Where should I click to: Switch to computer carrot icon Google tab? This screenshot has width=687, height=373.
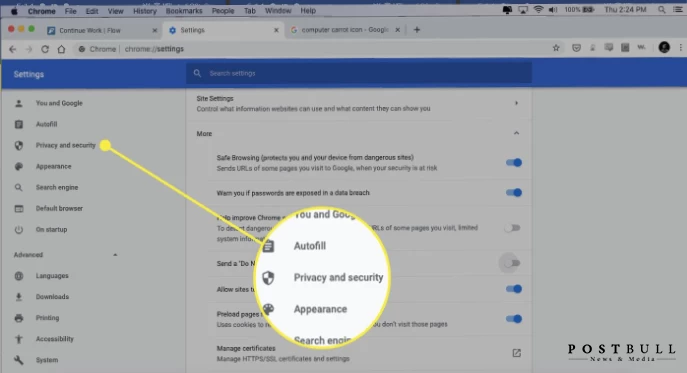tap(345, 30)
